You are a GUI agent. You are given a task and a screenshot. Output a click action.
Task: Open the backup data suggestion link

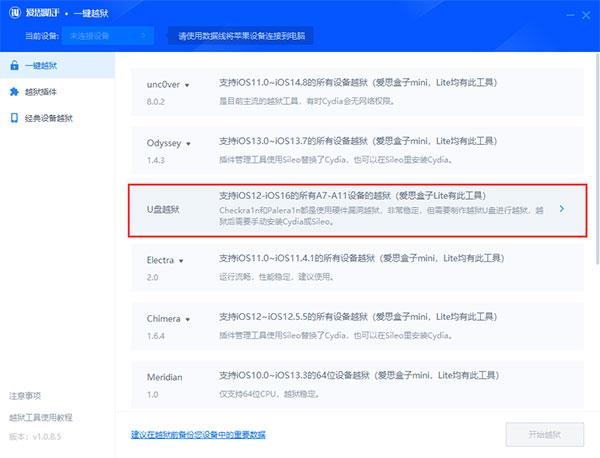click(x=198, y=435)
